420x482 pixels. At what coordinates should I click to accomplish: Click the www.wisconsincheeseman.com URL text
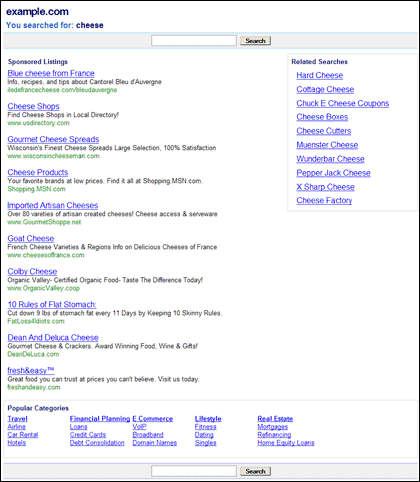[53, 156]
